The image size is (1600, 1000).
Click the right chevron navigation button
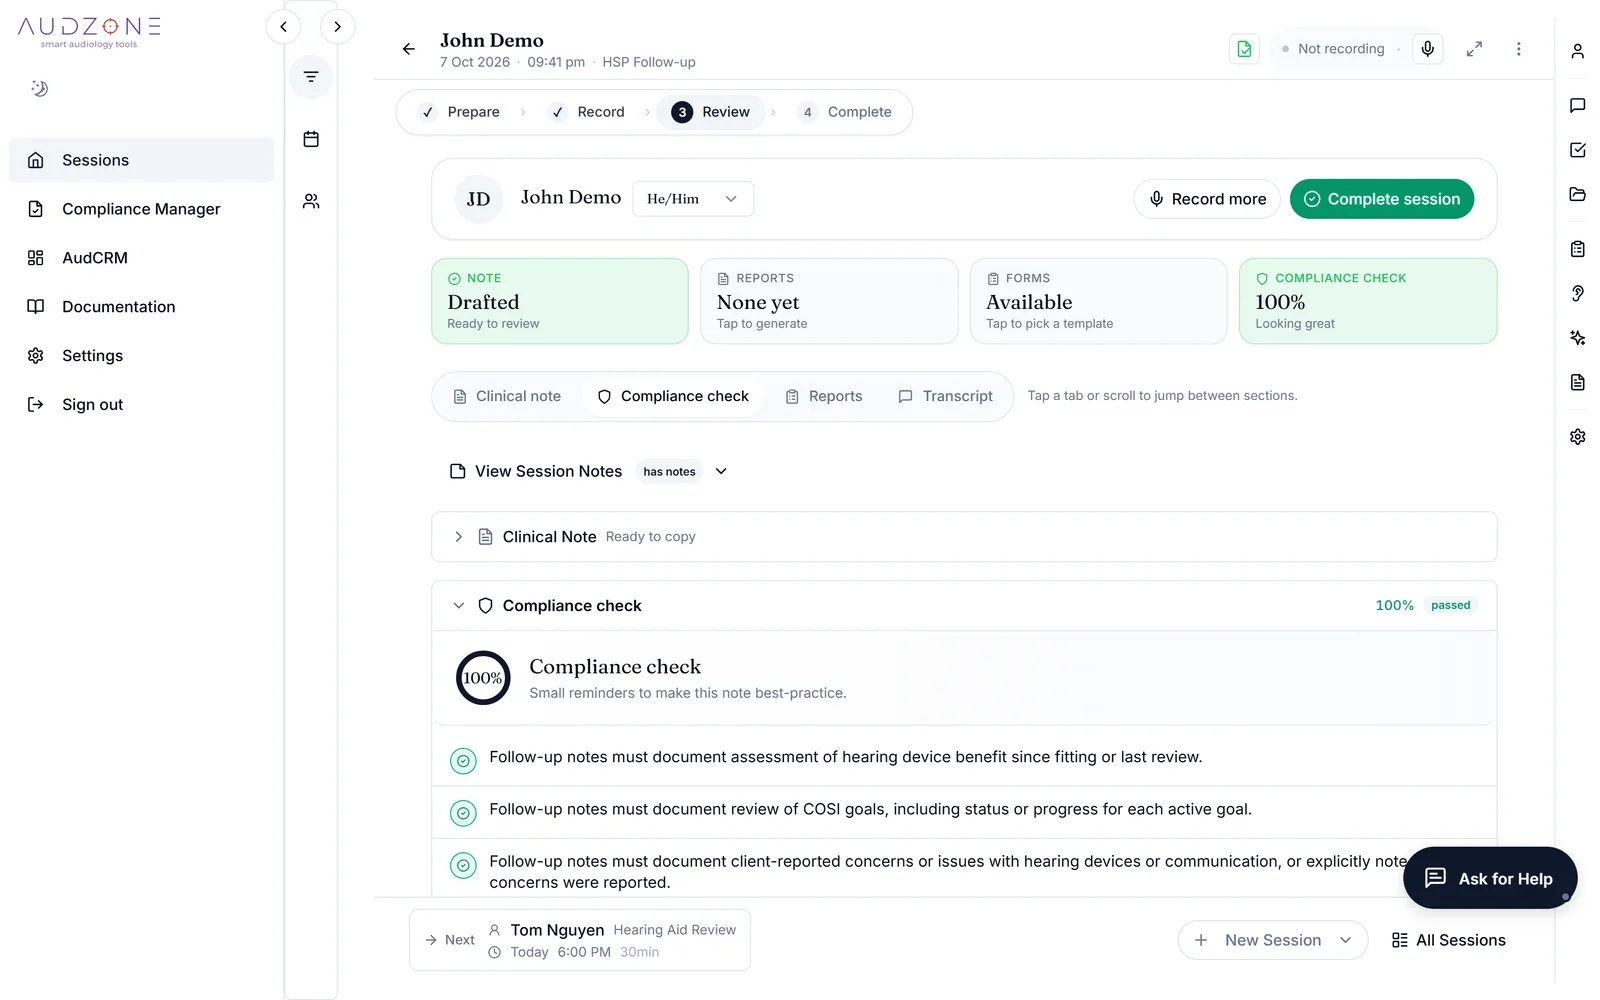pyautogui.click(x=337, y=27)
